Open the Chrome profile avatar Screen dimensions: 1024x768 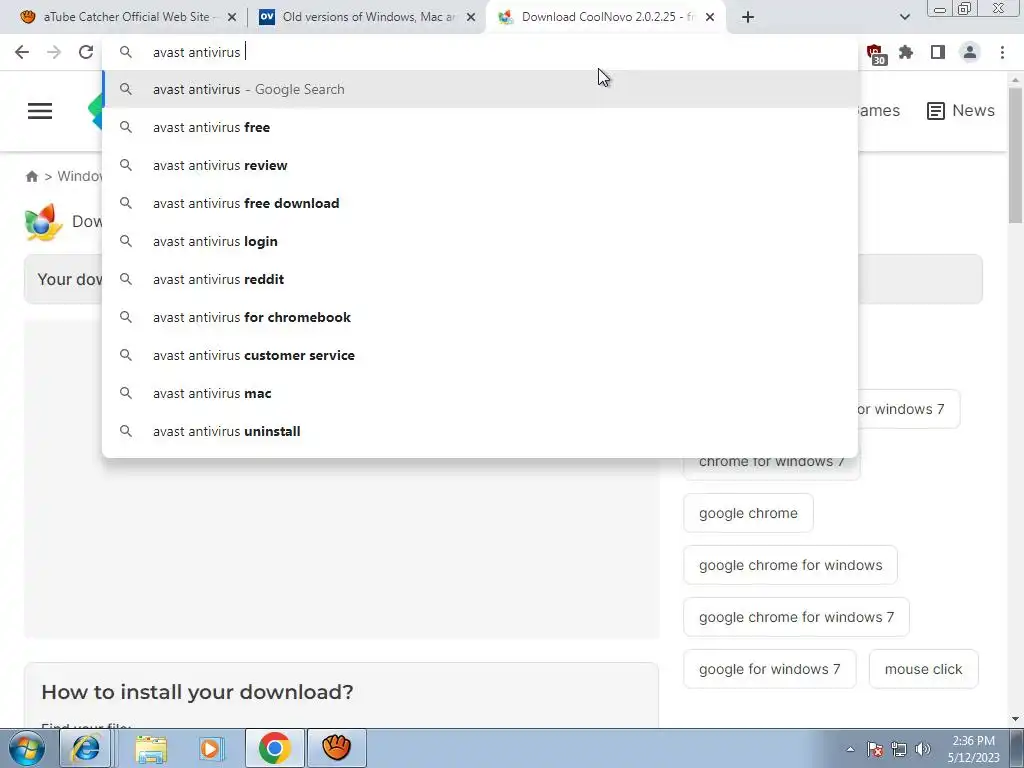click(x=970, y=52)
